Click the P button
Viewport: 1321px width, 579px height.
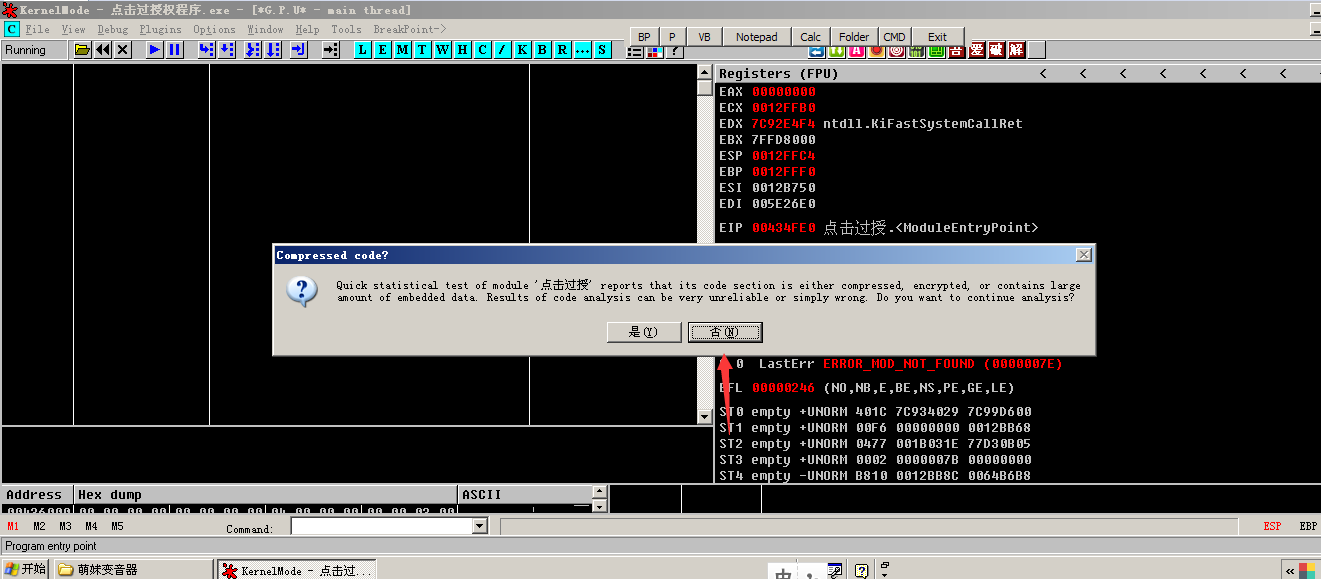pos(671,37)
